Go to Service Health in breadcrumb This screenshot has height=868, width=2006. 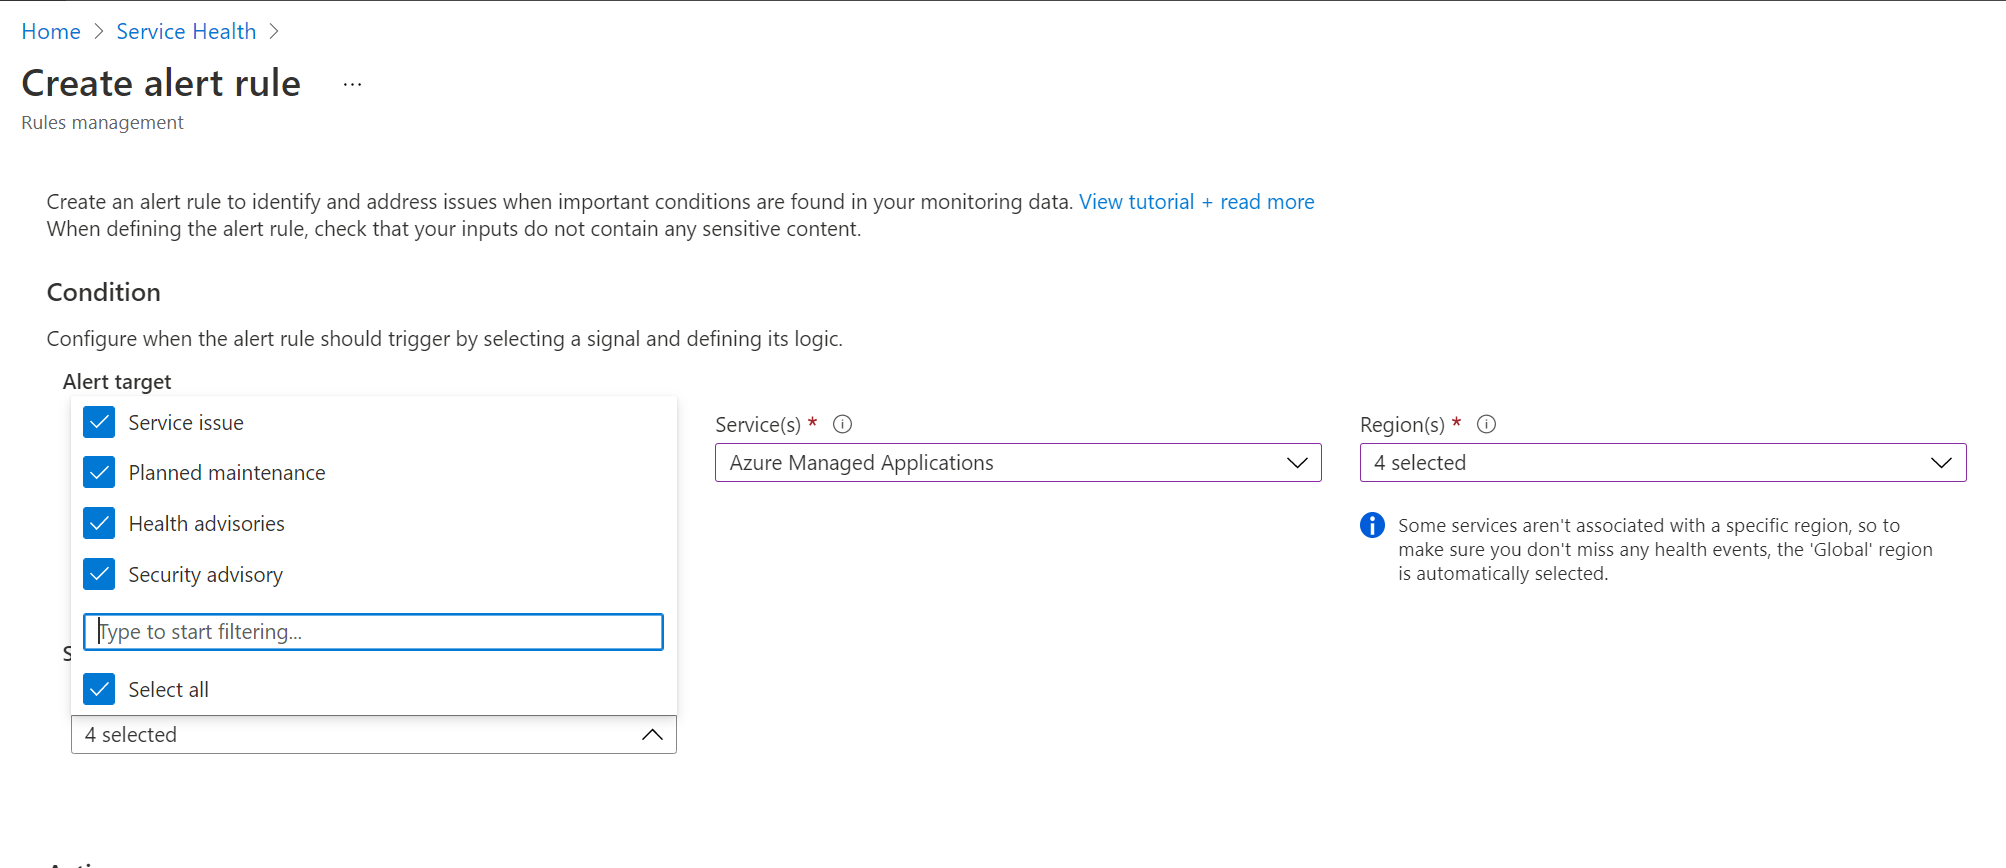coord(186,31)
